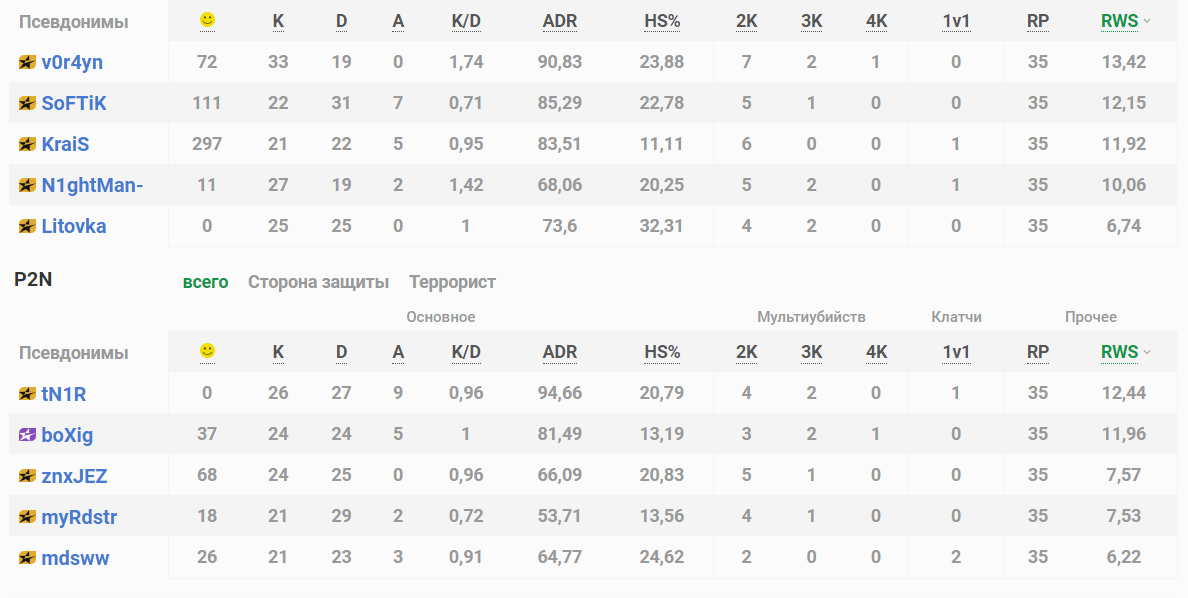
Task: Open N1ghtMan- player profile
Action: [x=92, y=185]
